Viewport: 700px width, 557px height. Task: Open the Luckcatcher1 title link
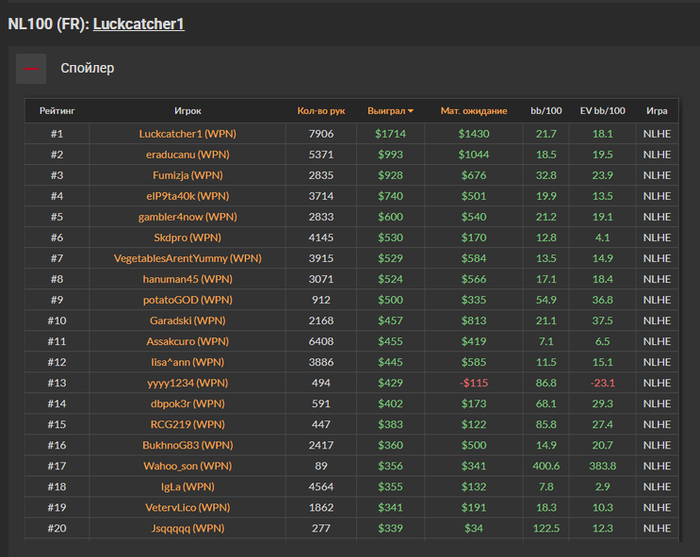point(138,24)
